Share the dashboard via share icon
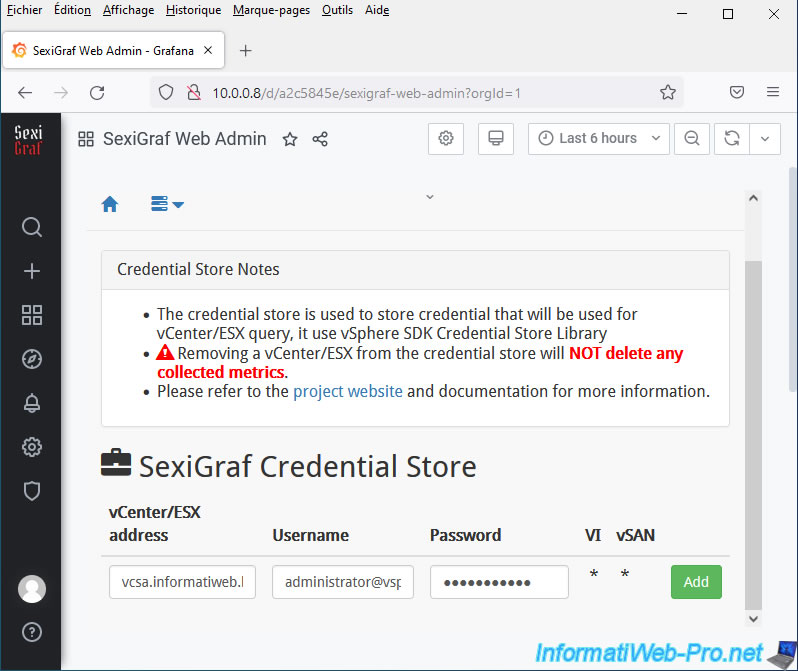This screenshot has width=798, height=671. [320, 139]
